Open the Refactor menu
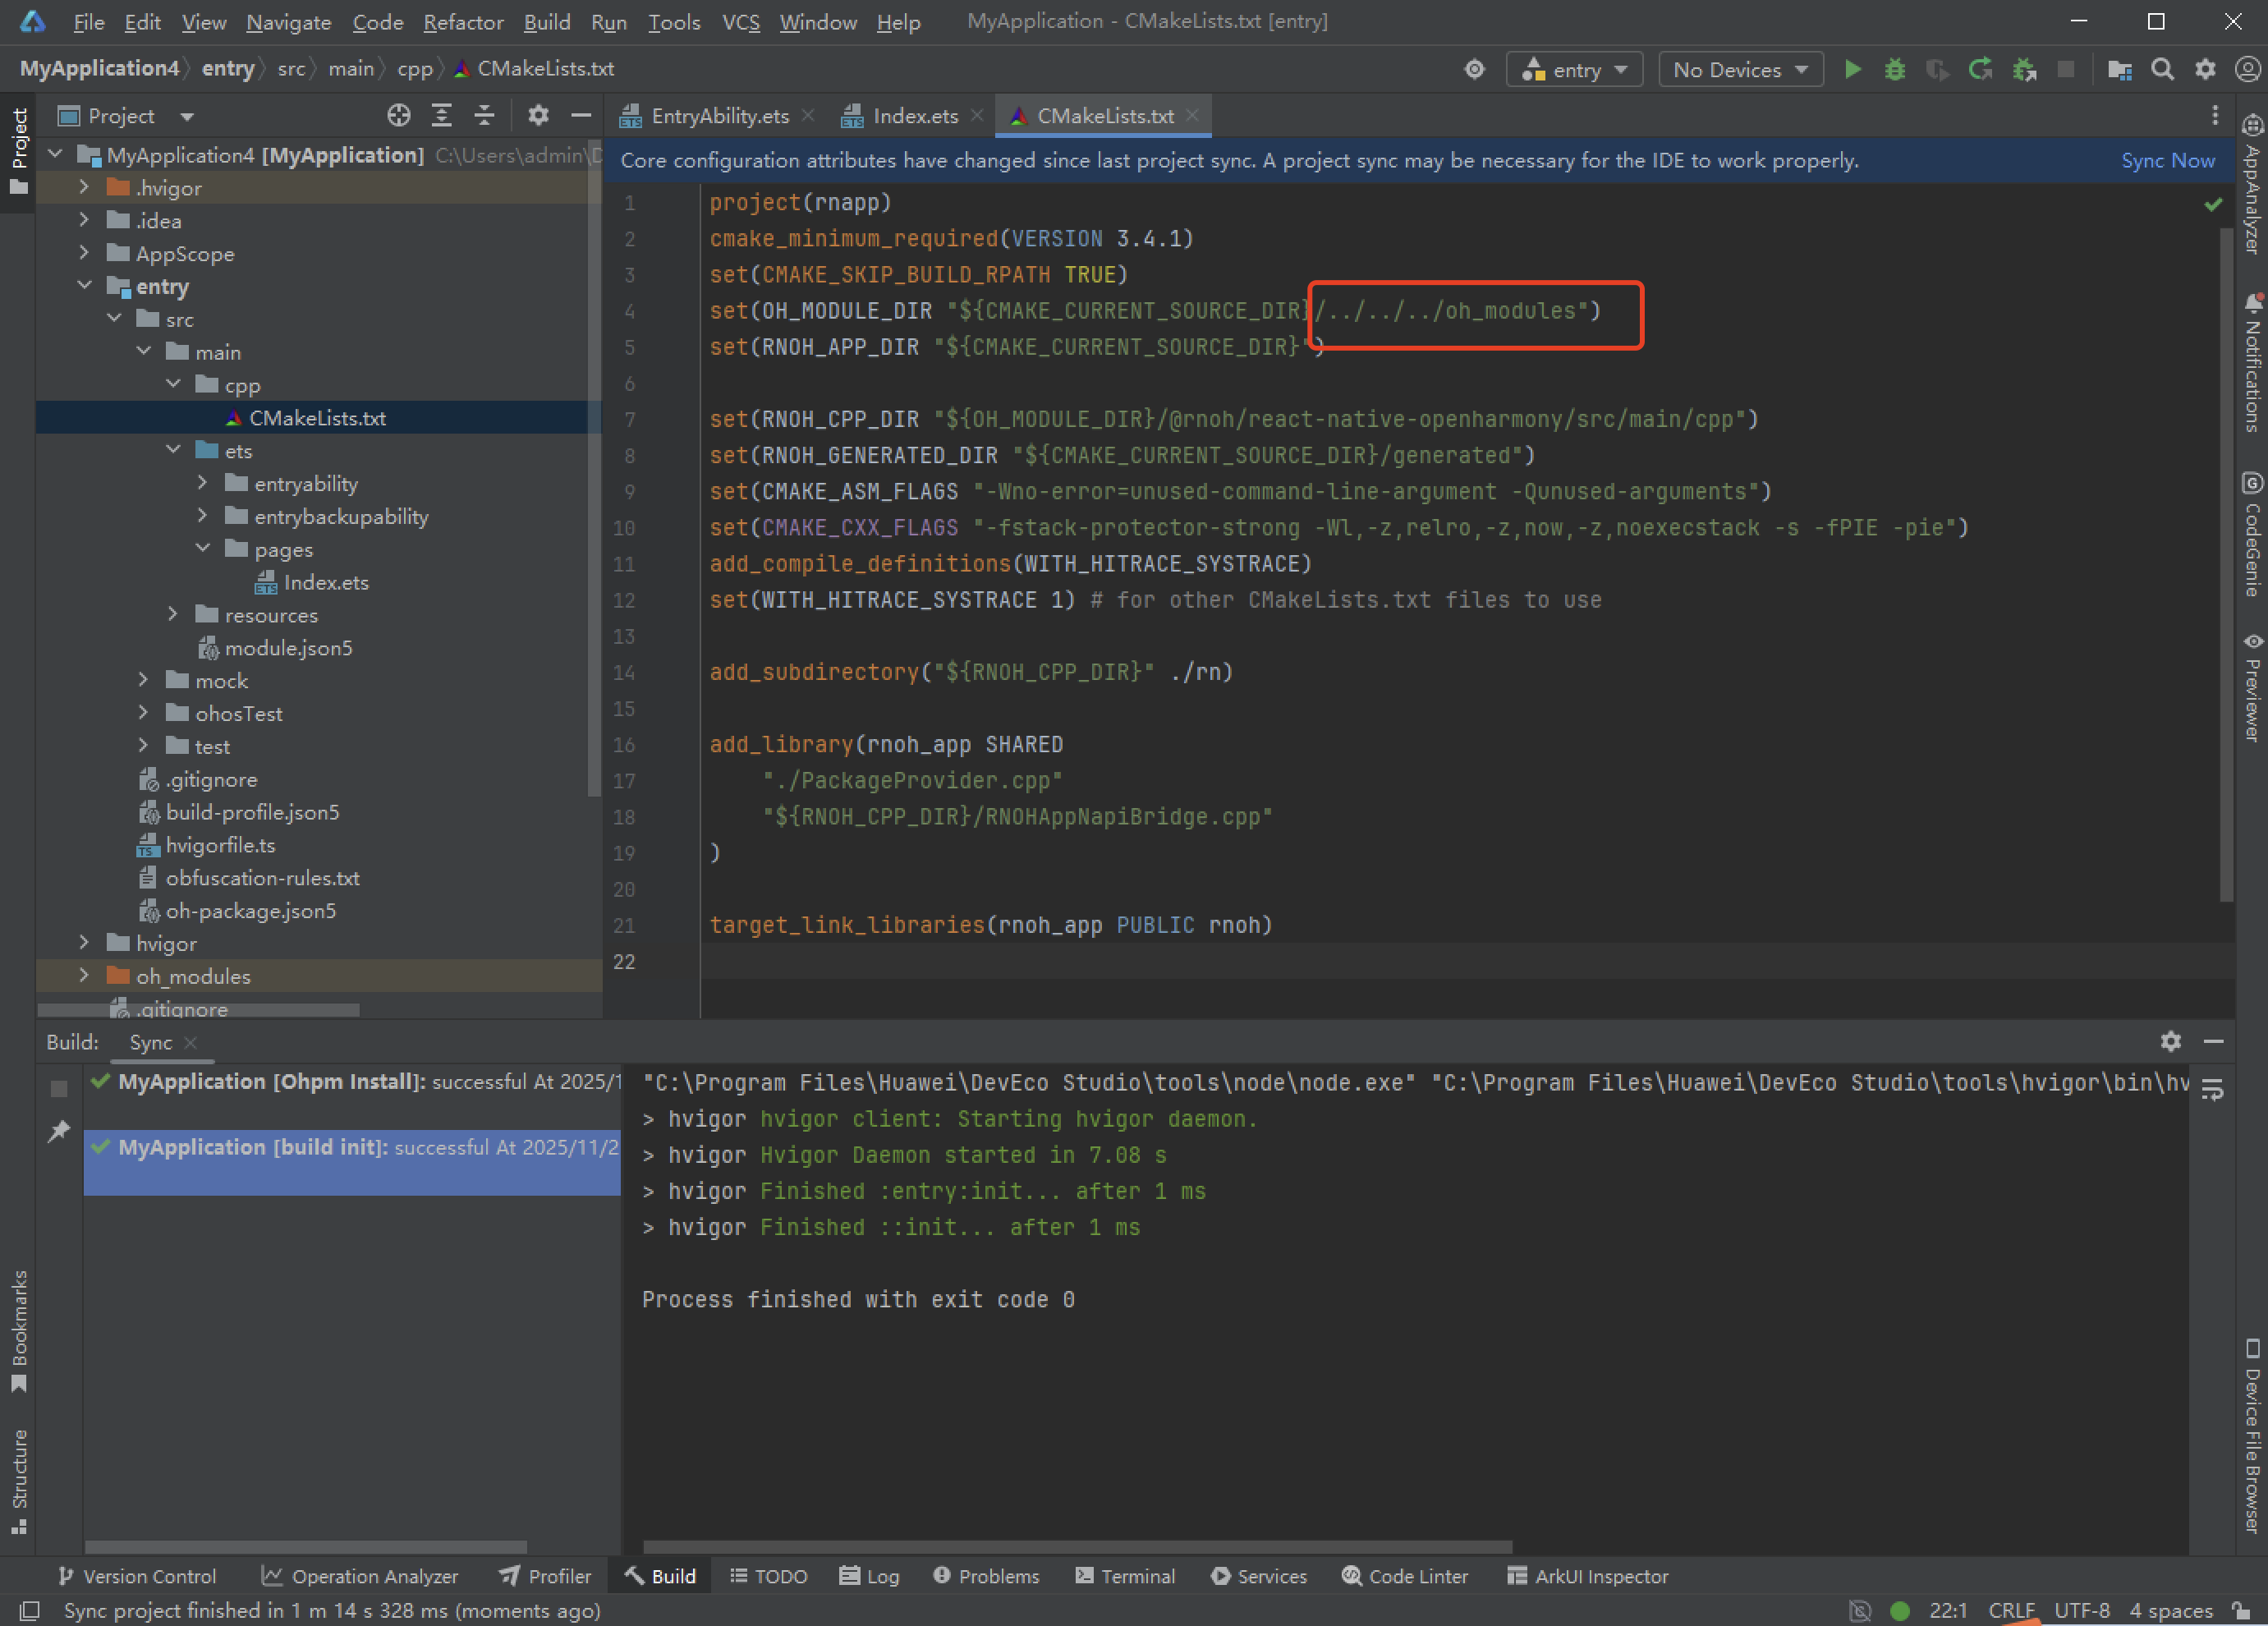This screenshot has height=1626, width=2268. (463, 22)
